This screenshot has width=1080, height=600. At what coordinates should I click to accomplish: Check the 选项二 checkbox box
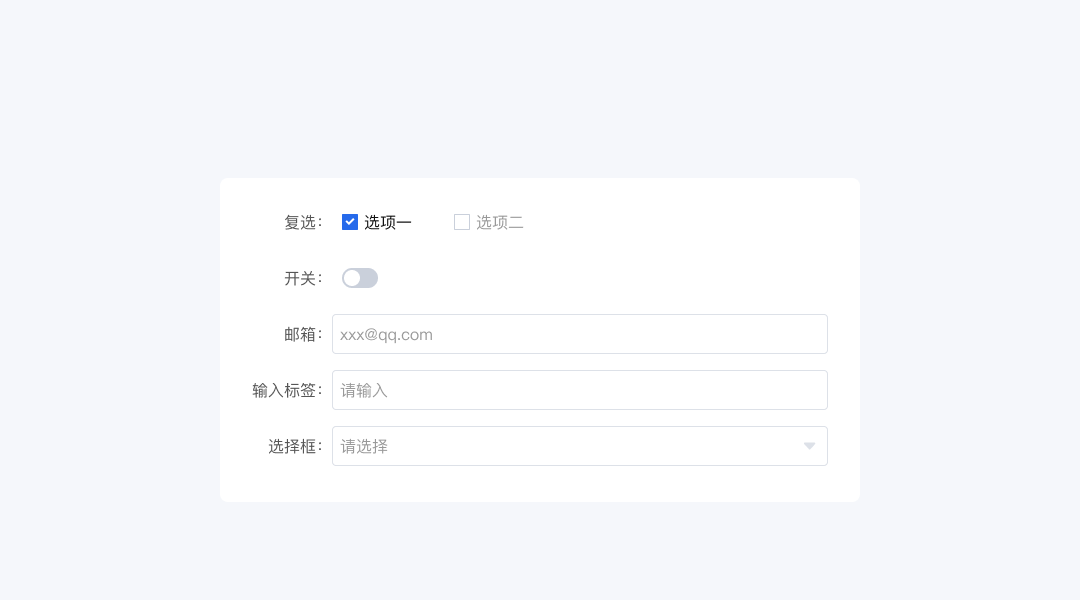[462, 222]
